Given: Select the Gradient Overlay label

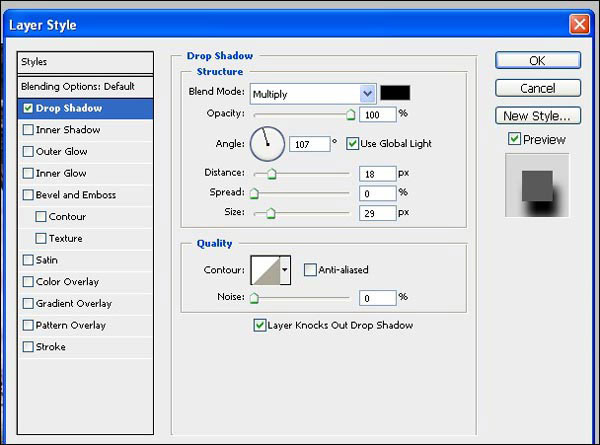Looking at the screenshot, I should coord(74,304).
